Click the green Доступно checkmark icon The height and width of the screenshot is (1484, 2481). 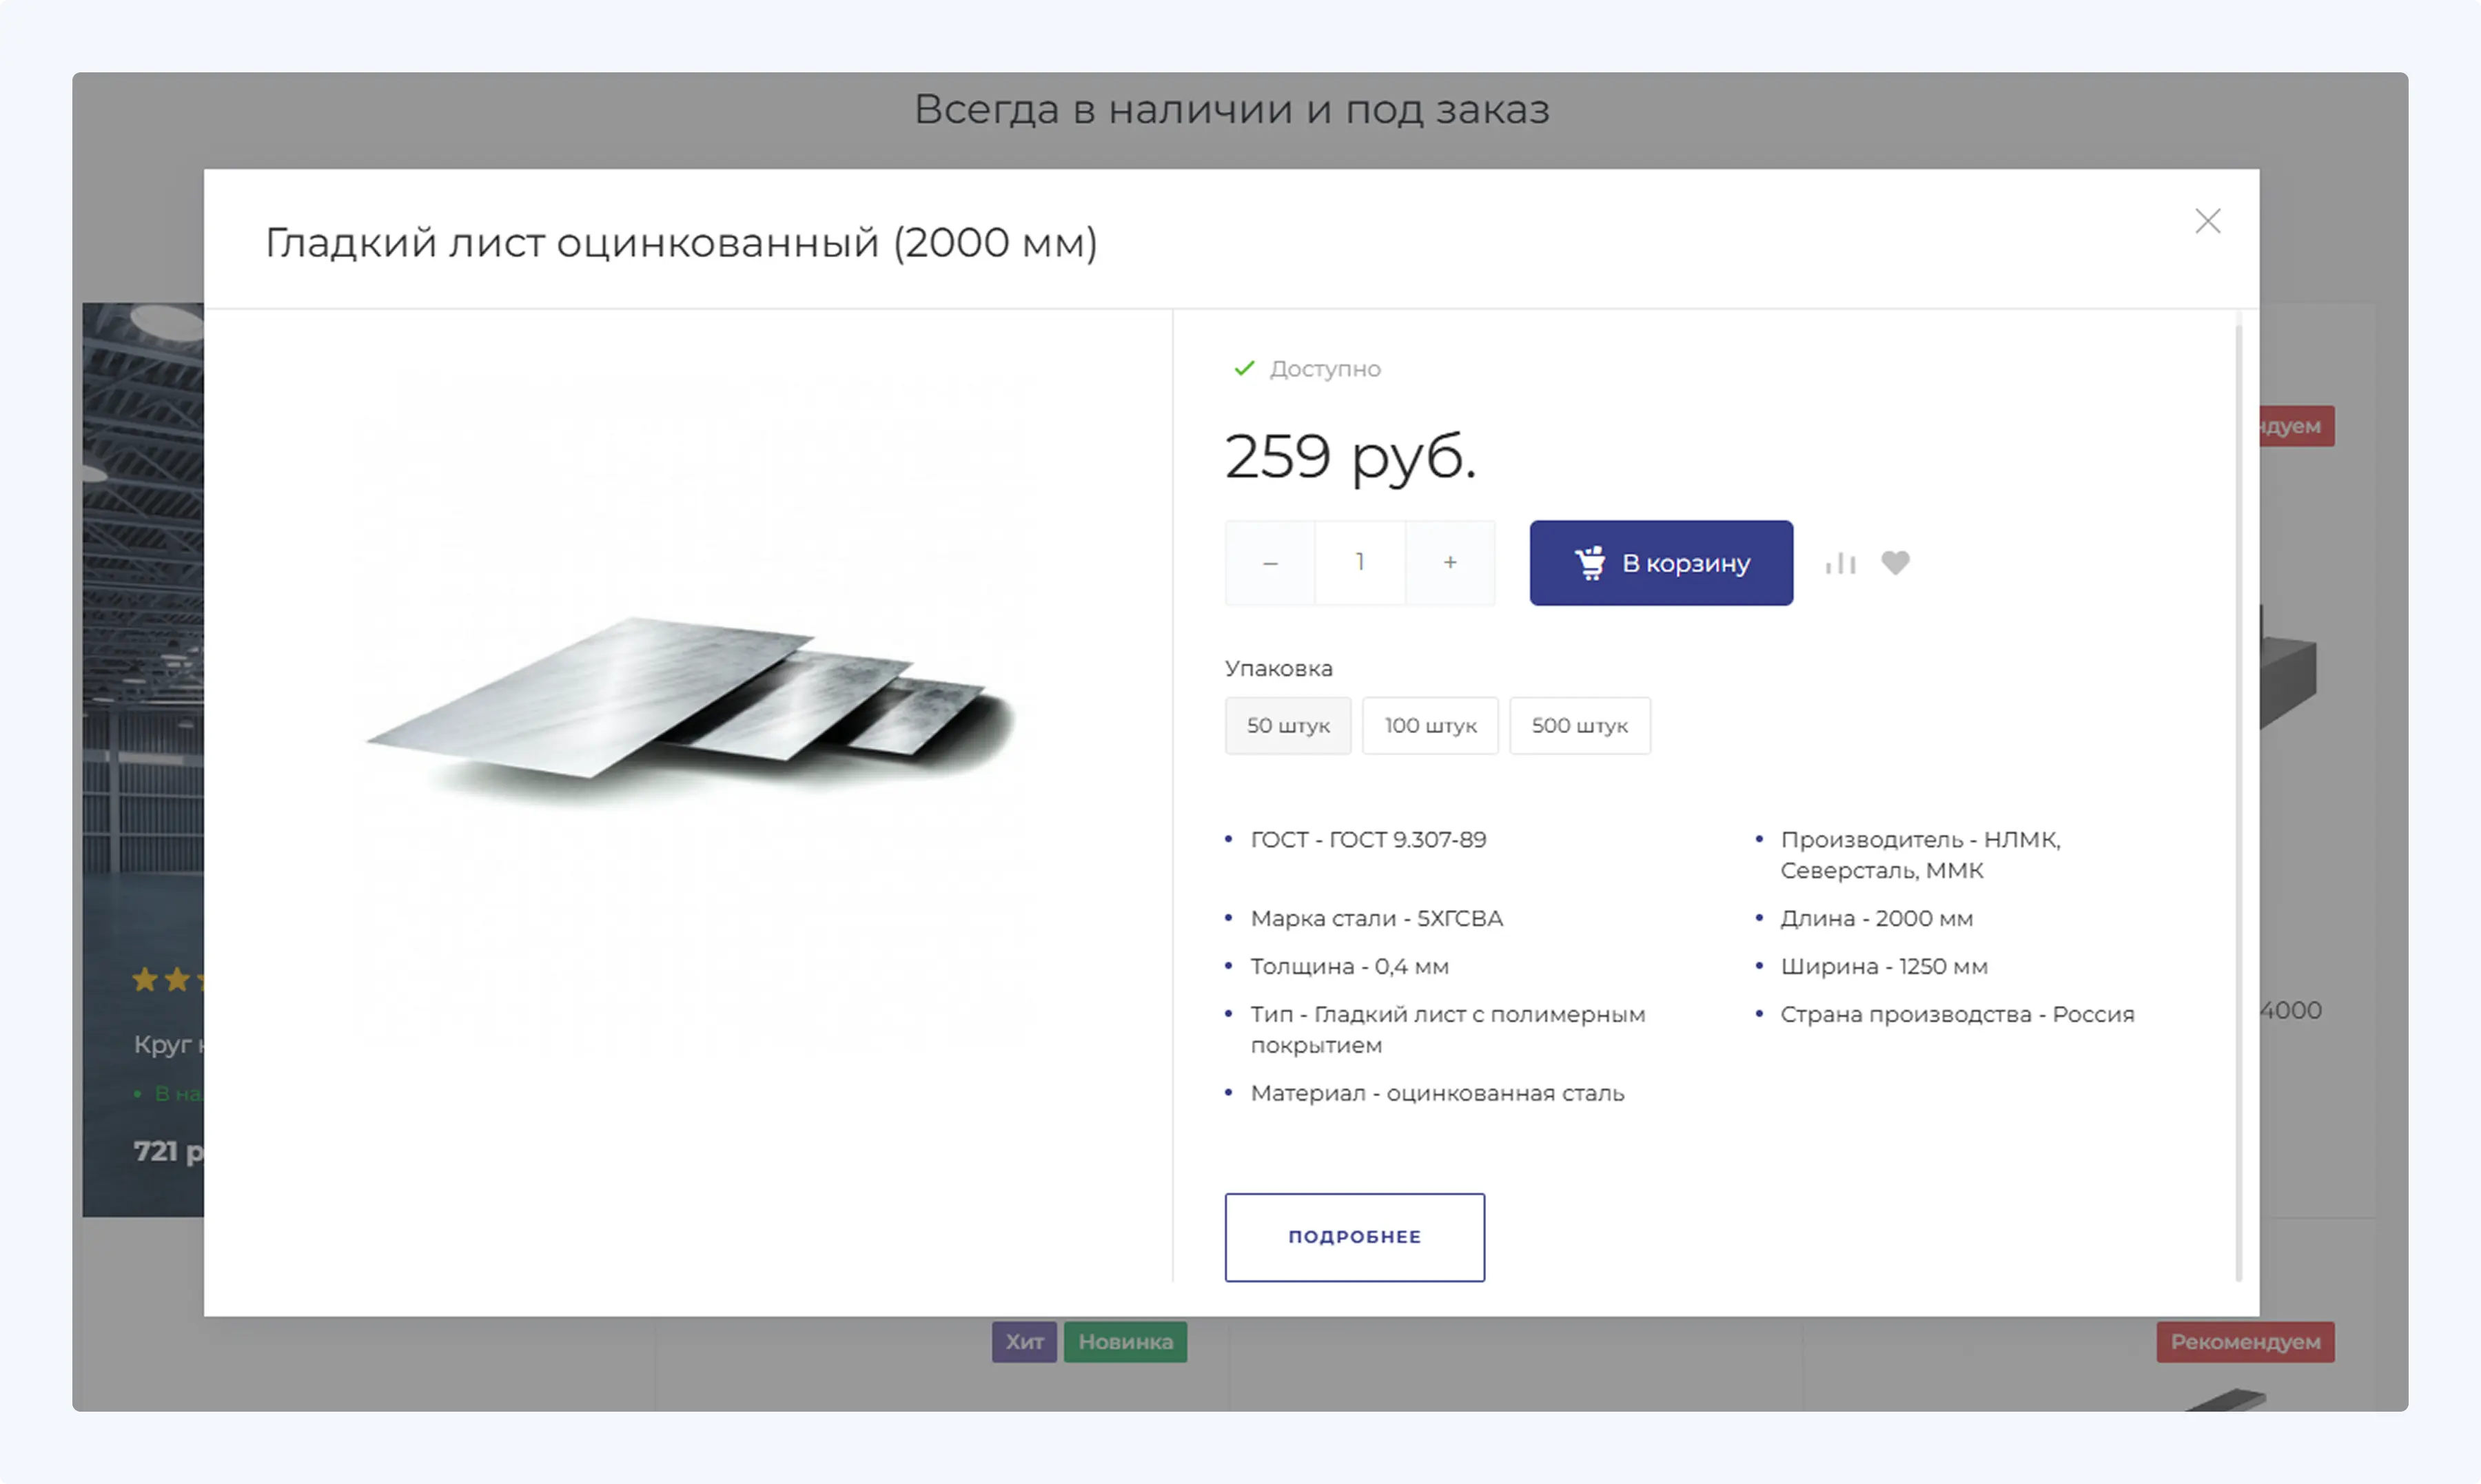coord(1244,369)
